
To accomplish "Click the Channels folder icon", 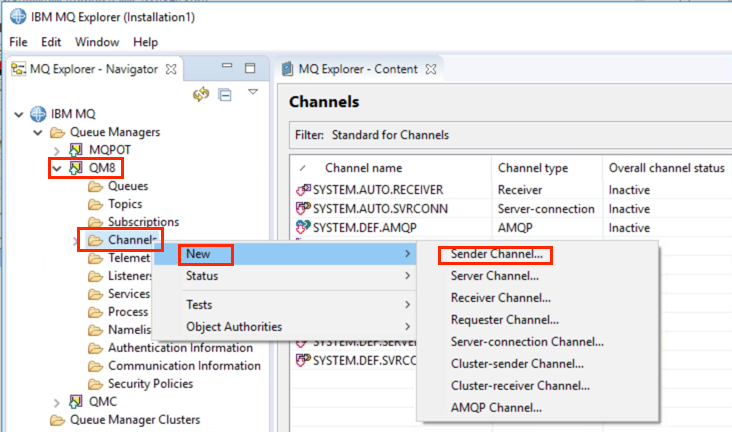I will click(x=95, y=240).
